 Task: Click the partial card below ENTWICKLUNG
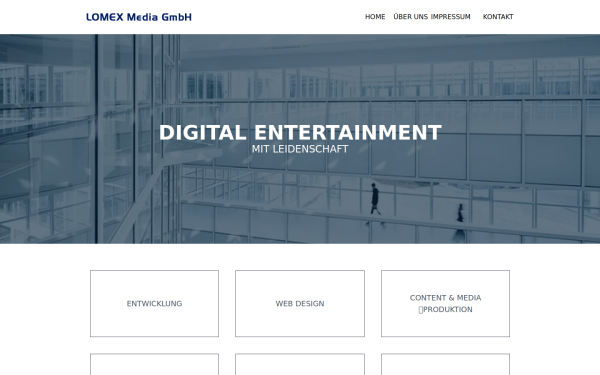click(155, 364)
